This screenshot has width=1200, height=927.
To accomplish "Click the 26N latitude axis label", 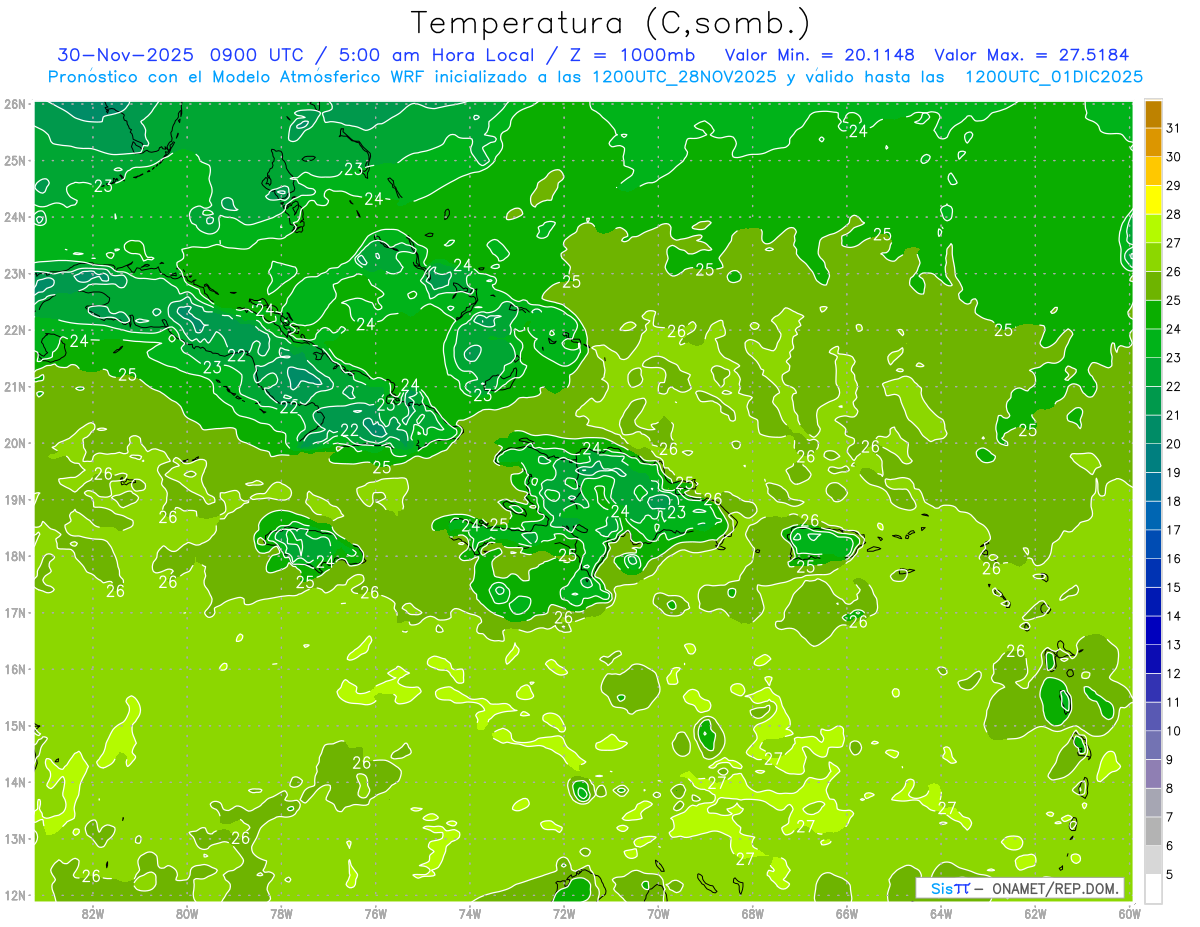I will coord(15,104).
